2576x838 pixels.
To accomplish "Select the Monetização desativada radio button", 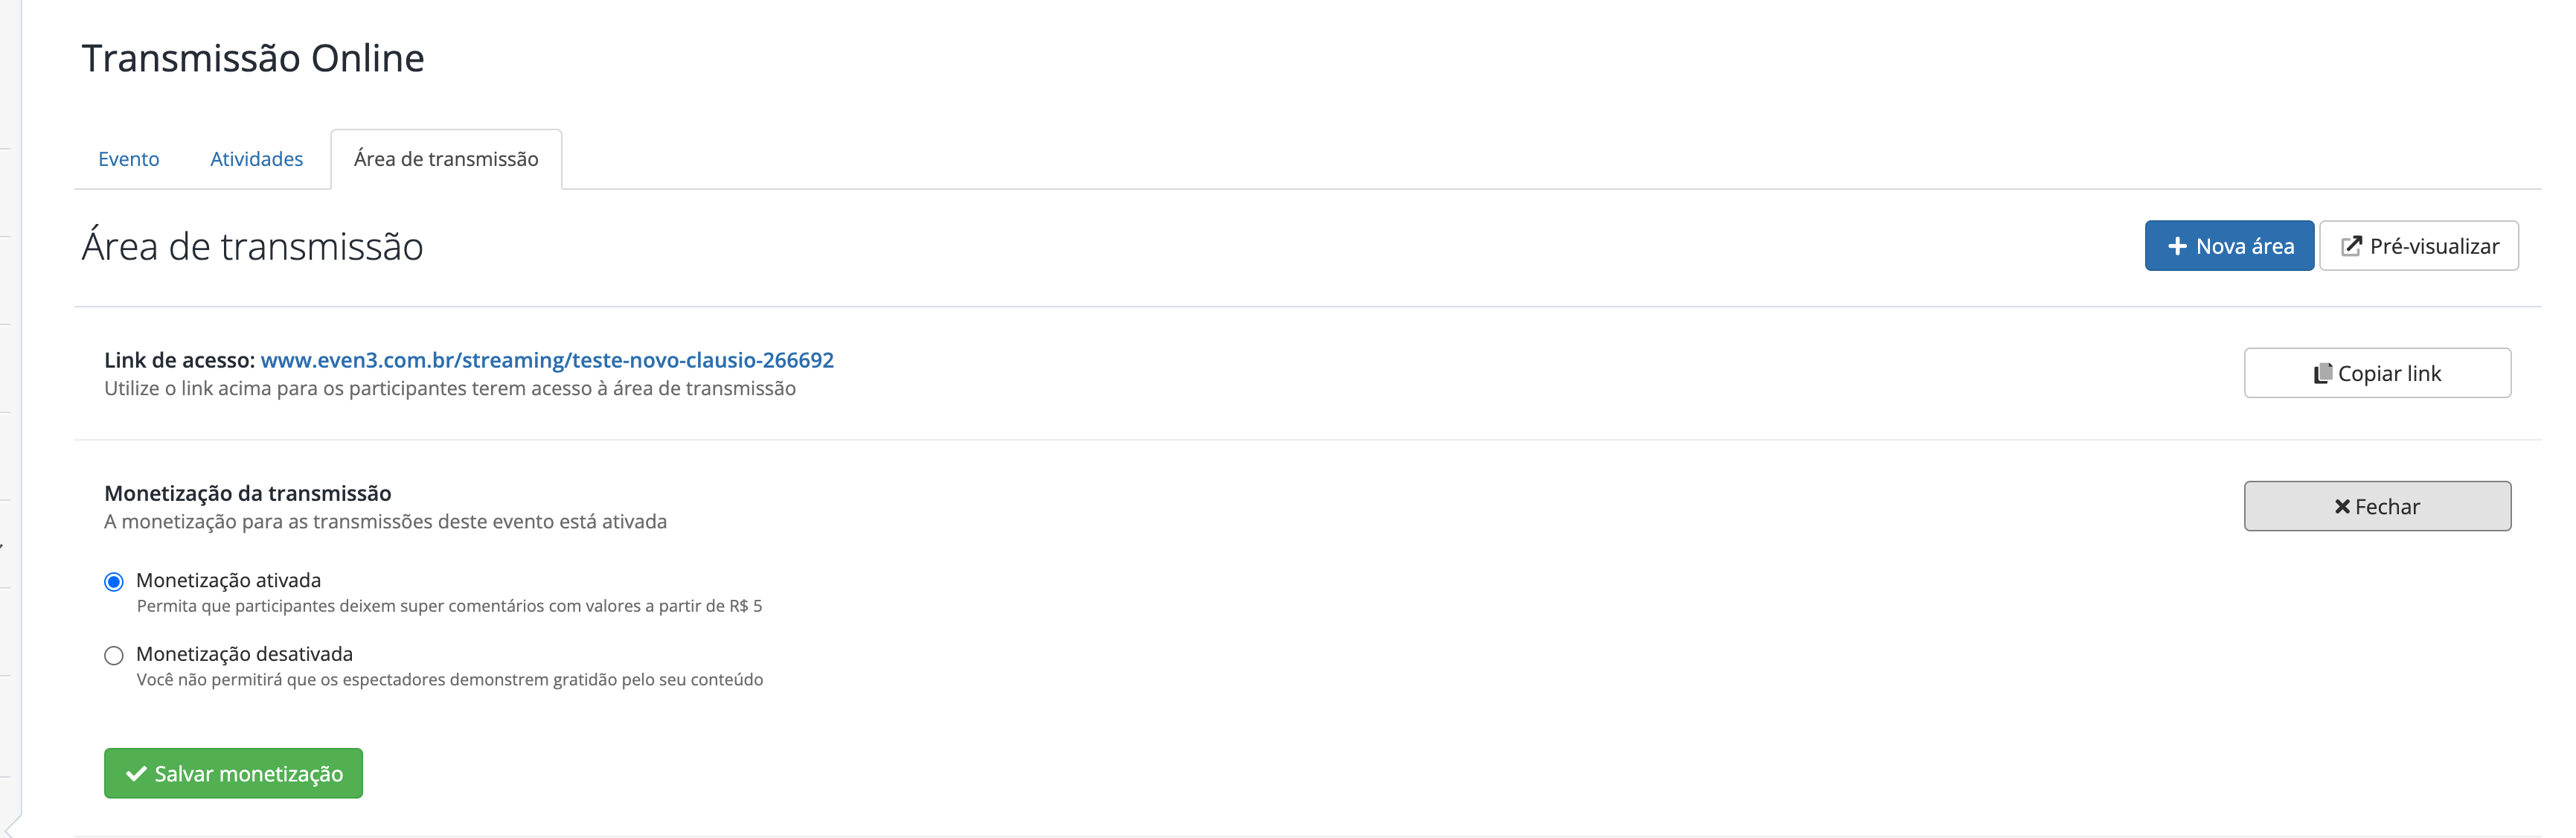I will pos(114,656).
